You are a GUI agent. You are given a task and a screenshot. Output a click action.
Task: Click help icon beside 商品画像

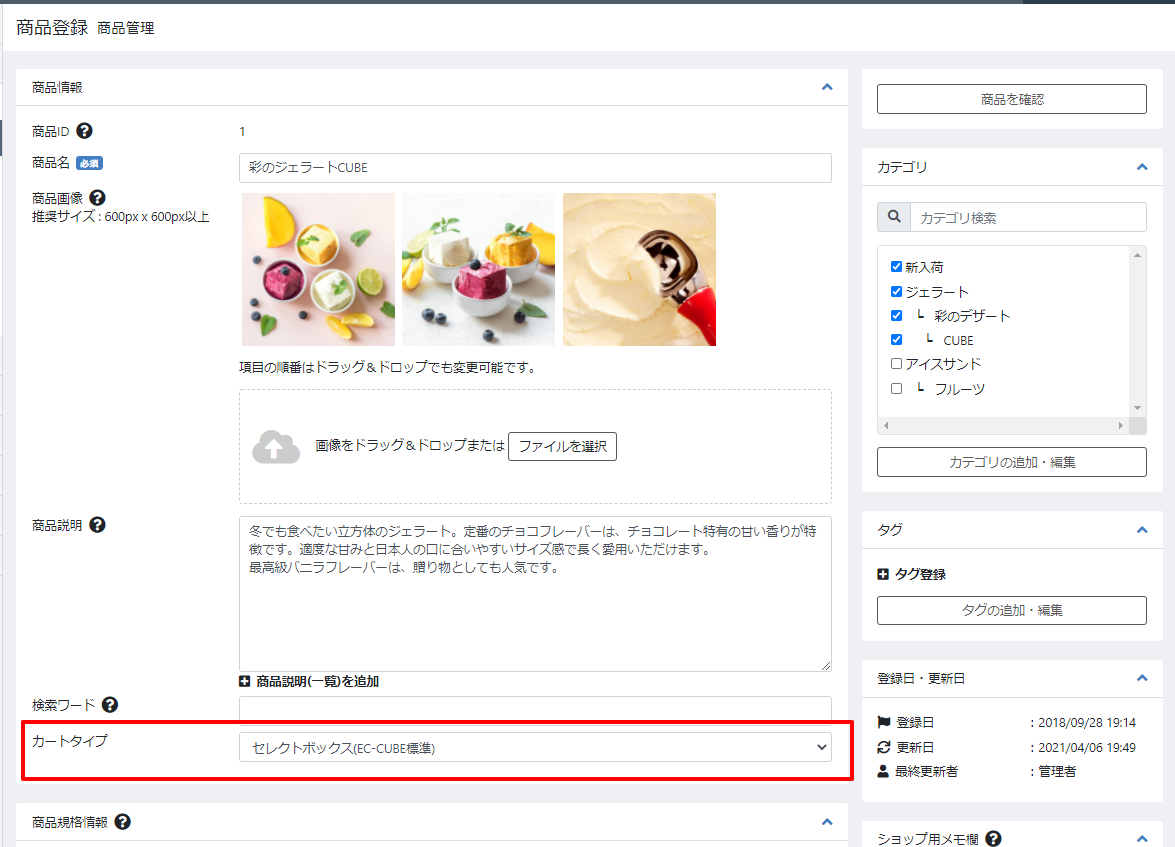pyautogui.click(x=97, y=198)
